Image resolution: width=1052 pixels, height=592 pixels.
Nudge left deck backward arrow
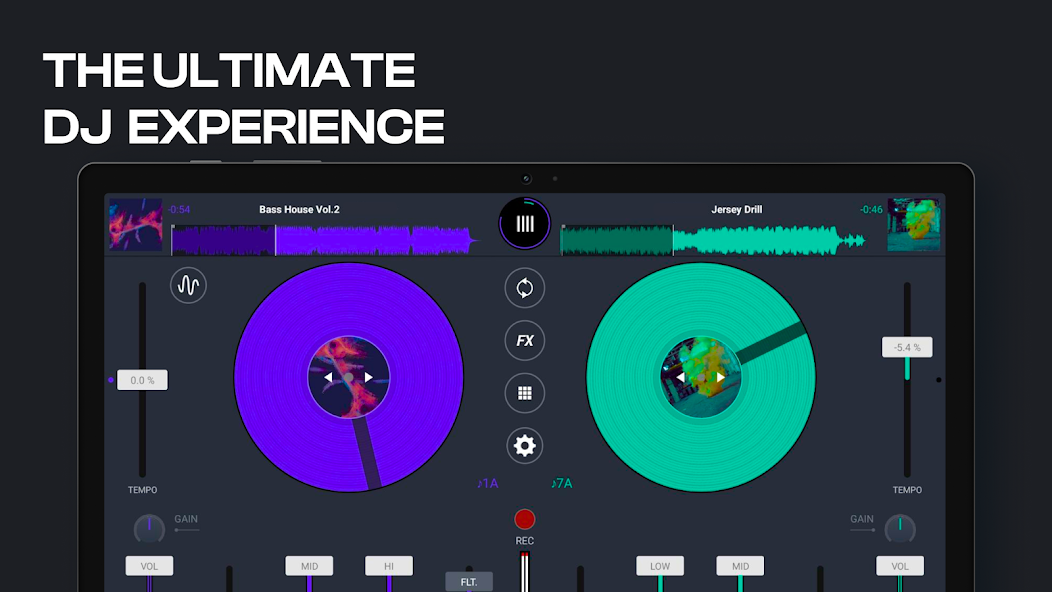[x=328, y=377]
